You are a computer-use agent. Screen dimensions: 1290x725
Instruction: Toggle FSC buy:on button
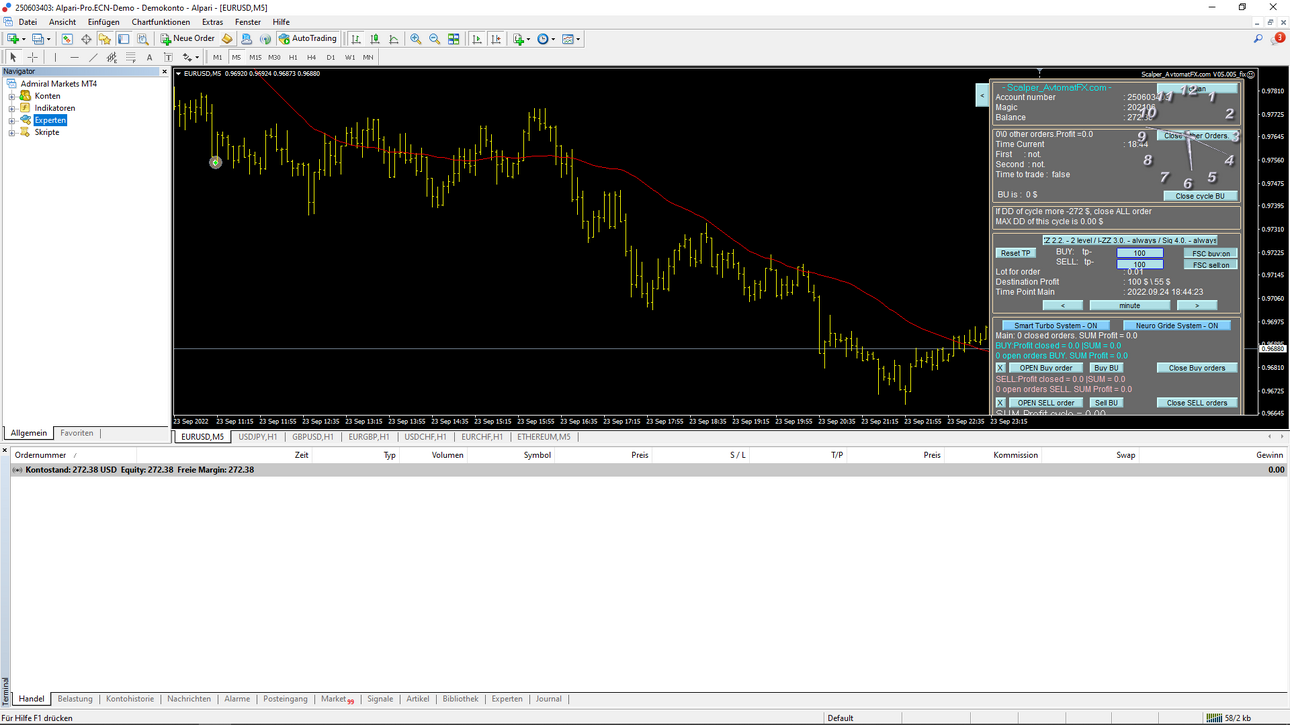[x=1211, y=253]
